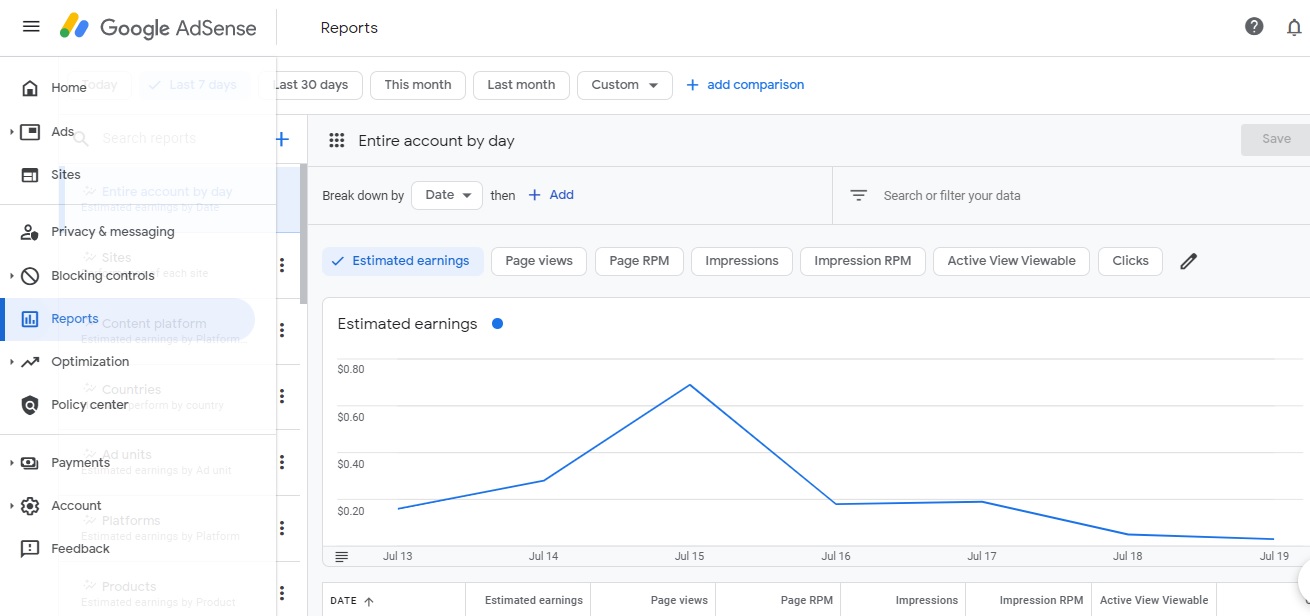Toggle the Active View Viewable metric chip
Image resolution: width=1310 pixels, height=616 pixels.
1012,261
